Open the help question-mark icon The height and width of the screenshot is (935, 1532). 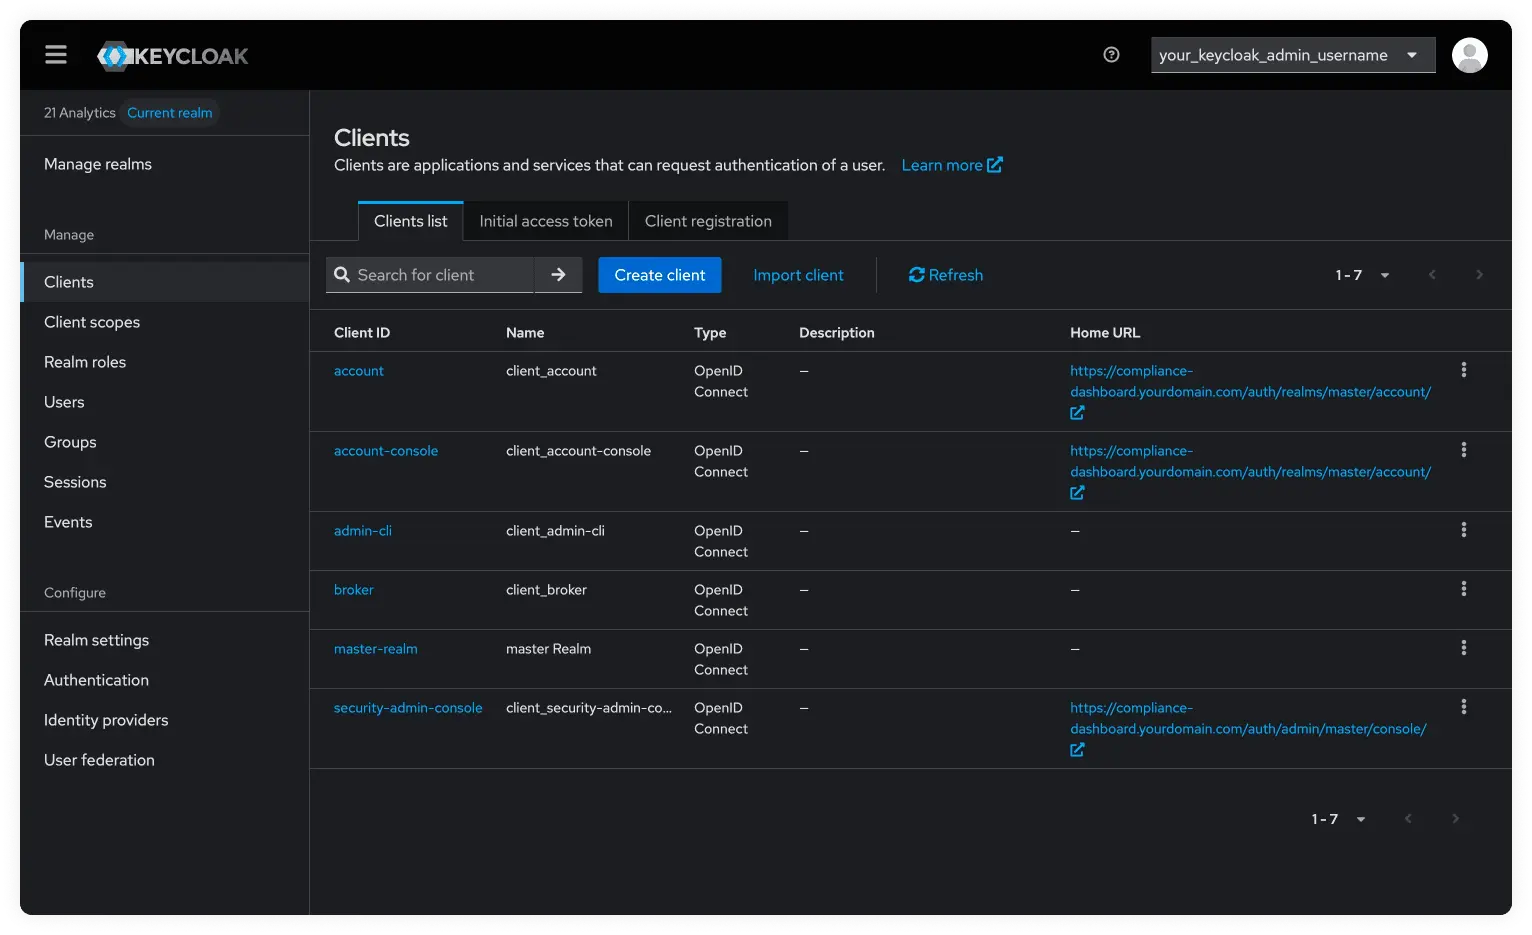1111,55
